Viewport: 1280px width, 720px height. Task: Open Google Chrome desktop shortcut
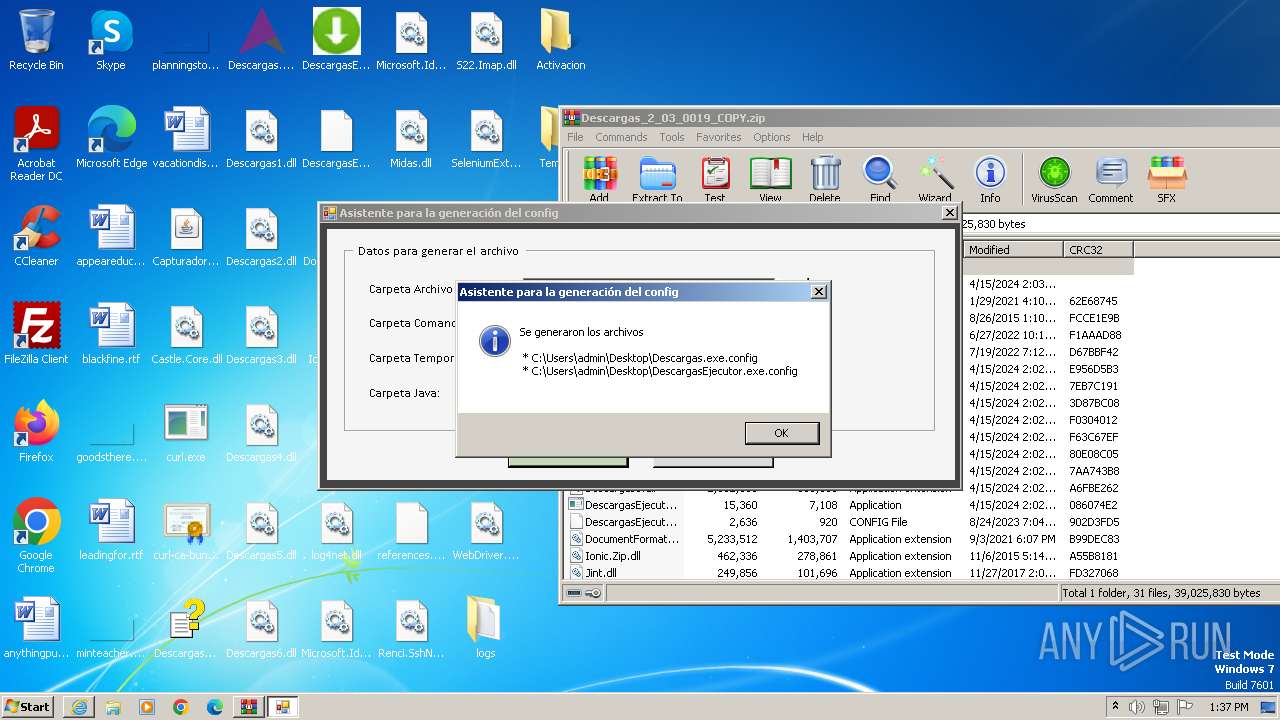click(x=36, y=537)
